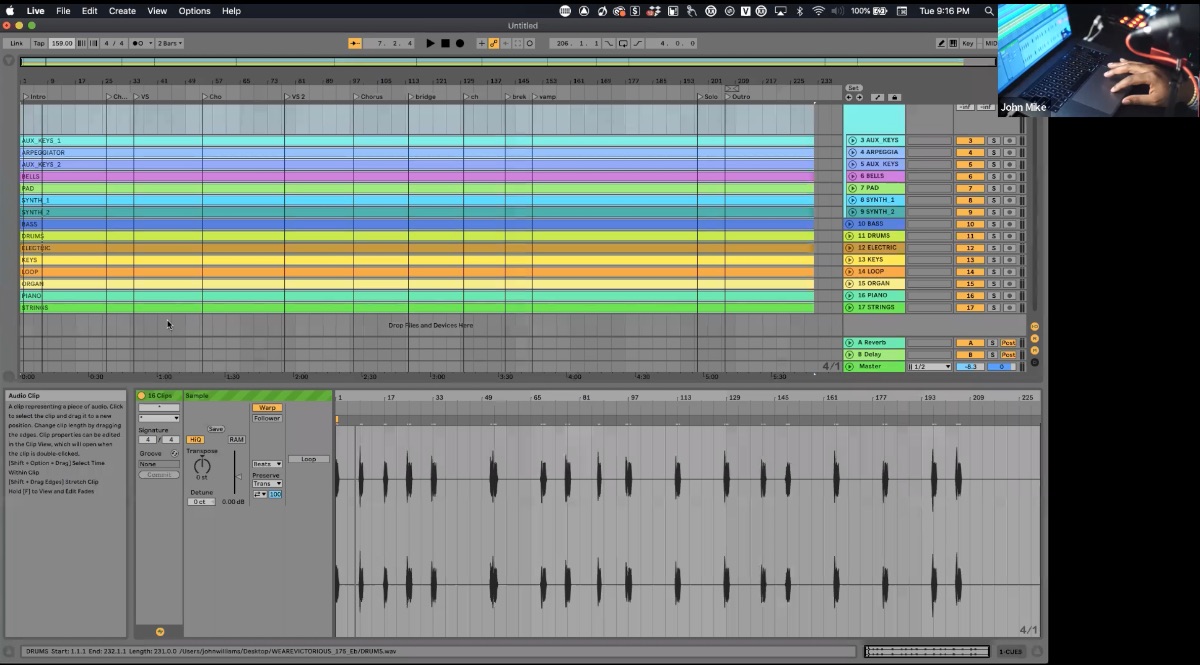Enter Key Map mode
The width and height of the screenshot is (1200, 665).
(x=967, y=43)
